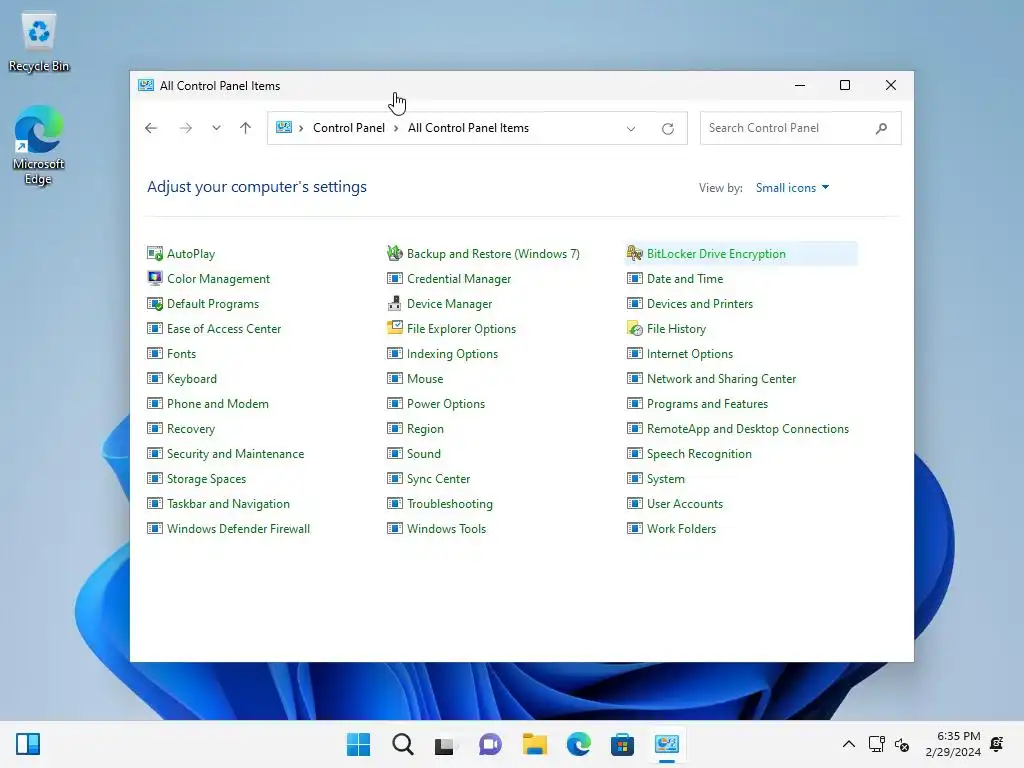This screenshot has height=768, width=1024.
Task: Open the View by Small icons dropdown
Action: coord(792,187)
